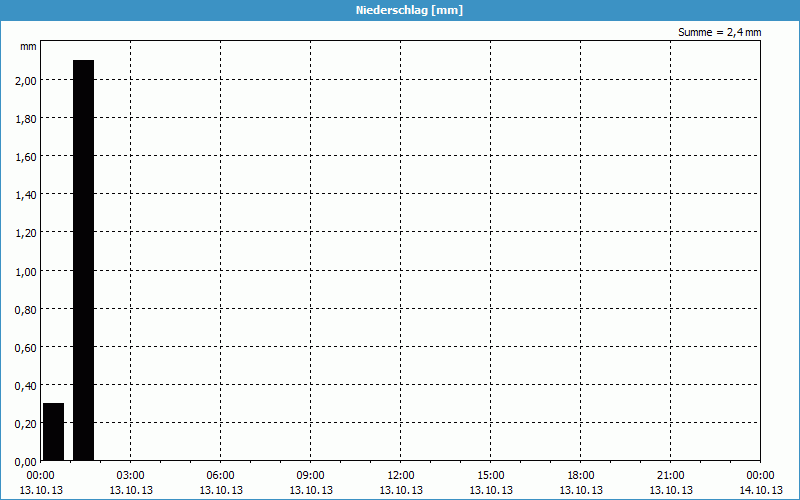Select the 1,60 y-axis value
Image resolution: width=800 pixels, height=500 pixels.
pyautogui.click(x=26, y=157)
